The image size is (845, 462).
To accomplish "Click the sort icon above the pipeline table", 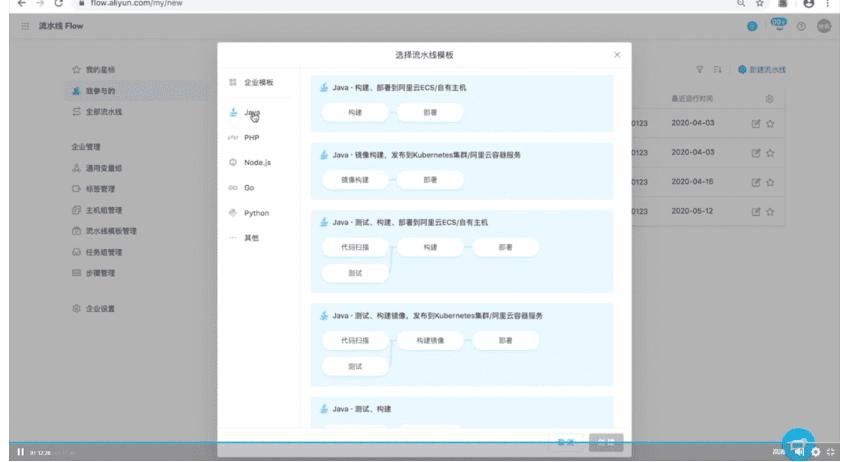I will (x=717, y=70).
